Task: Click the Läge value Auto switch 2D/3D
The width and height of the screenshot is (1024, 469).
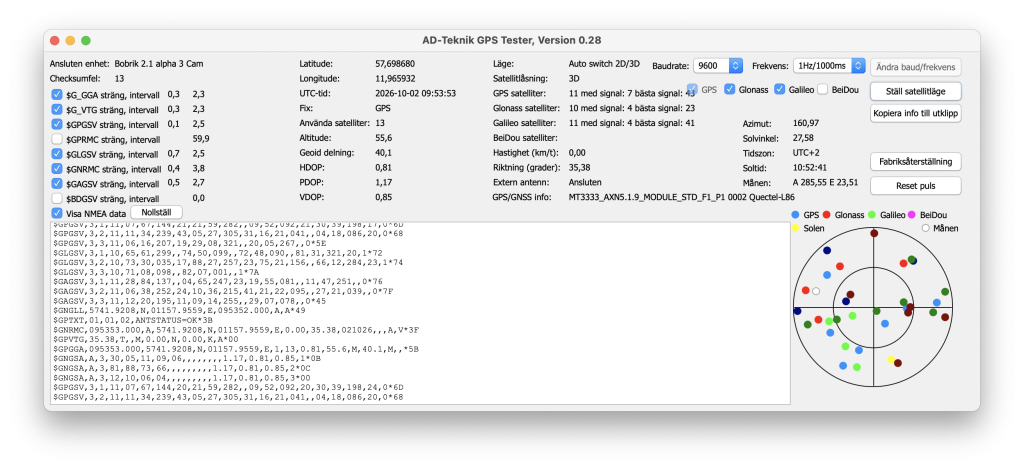Action: point(605,64)
